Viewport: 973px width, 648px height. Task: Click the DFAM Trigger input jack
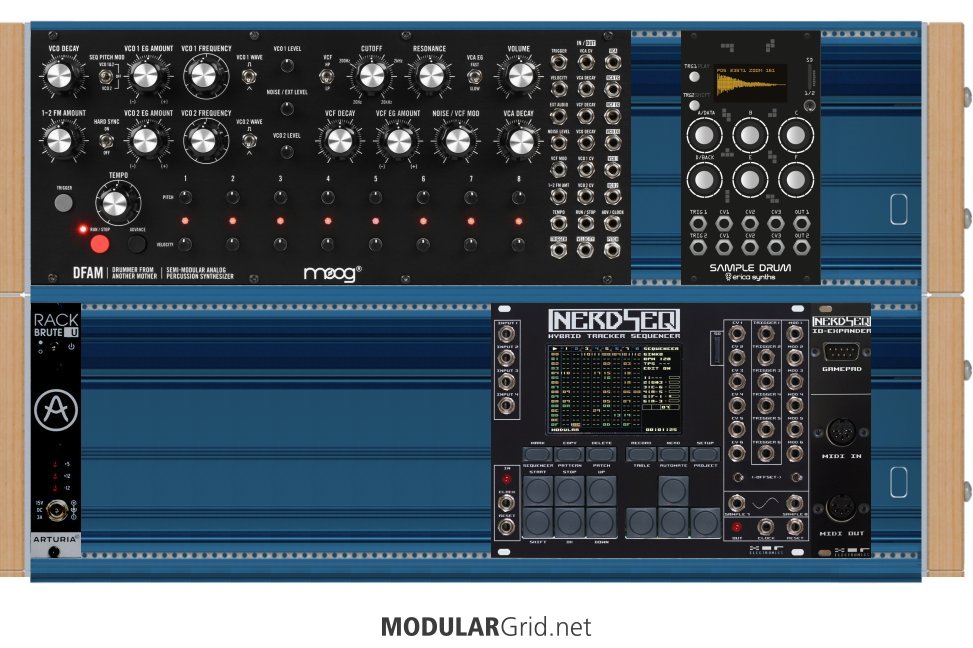tap(558, 63)
